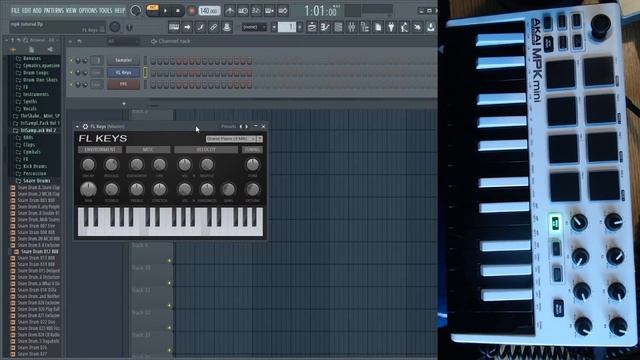Click the pattern number field showing 1
The width and height of the screenshot is (640, 360).
[x=287, y=27]
